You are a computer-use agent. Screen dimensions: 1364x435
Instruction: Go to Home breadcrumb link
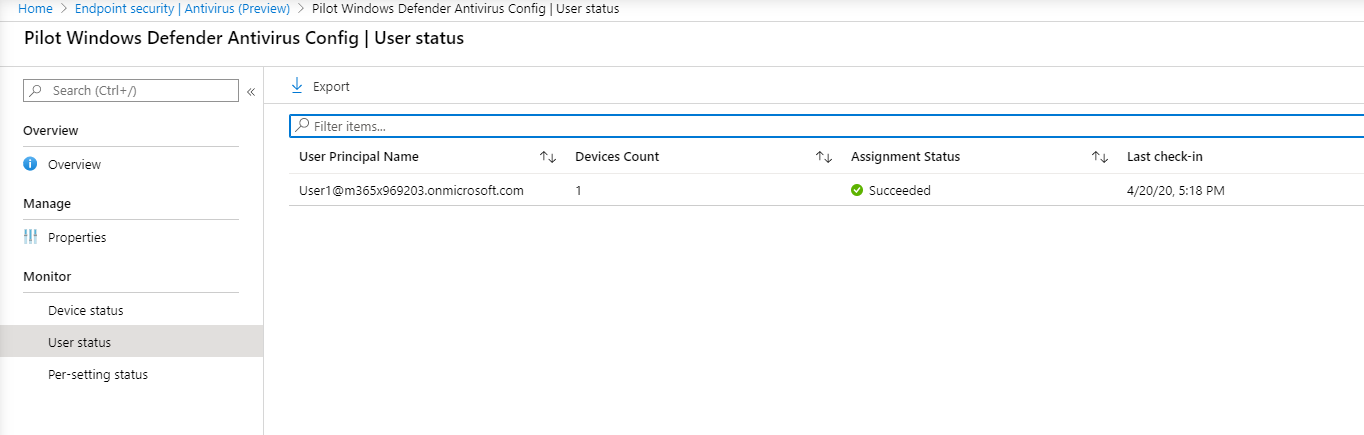pyautogui.click(x=35, y=8)
